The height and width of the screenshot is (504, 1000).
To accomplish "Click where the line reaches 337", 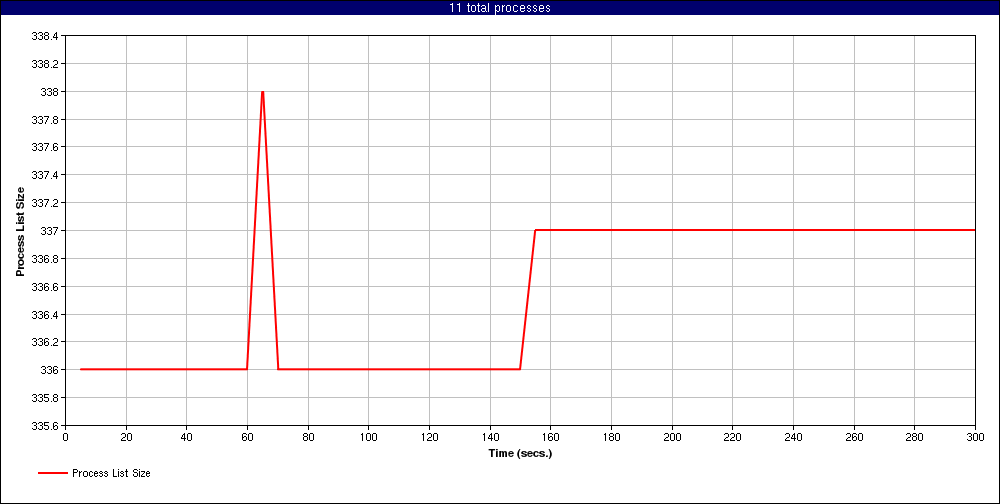I will pyautogui.click(x=536, y=230).
